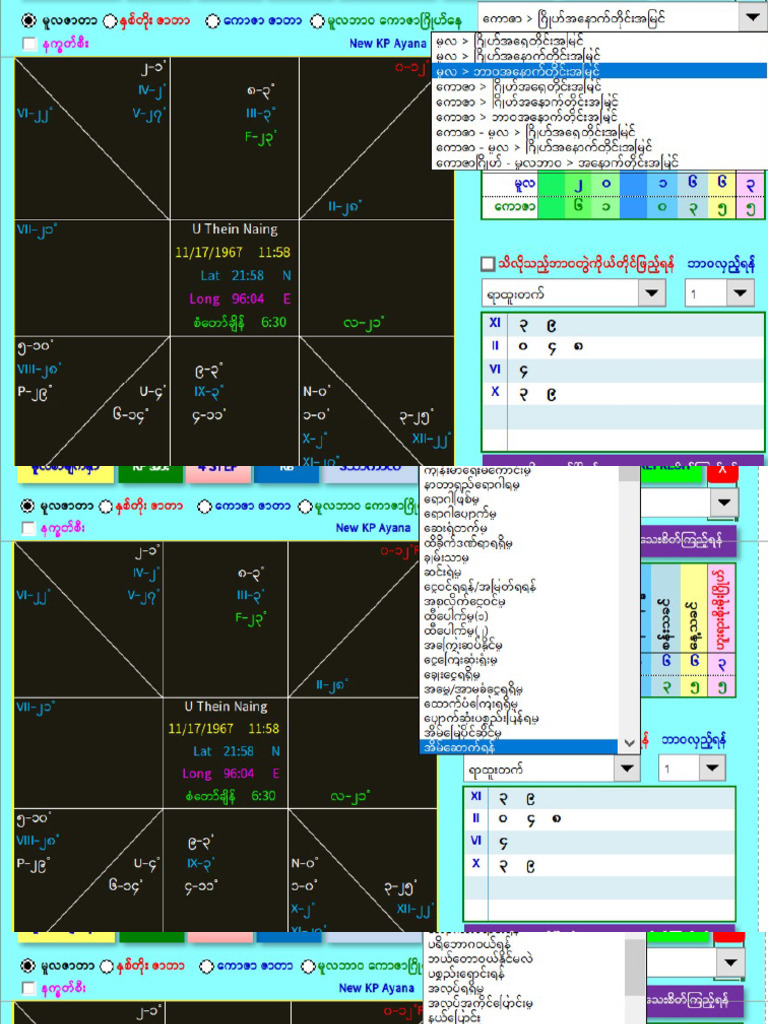Click scroll-down arrow of list containing အိမ်ဆောက်ရန်

[x=629, y=744]
